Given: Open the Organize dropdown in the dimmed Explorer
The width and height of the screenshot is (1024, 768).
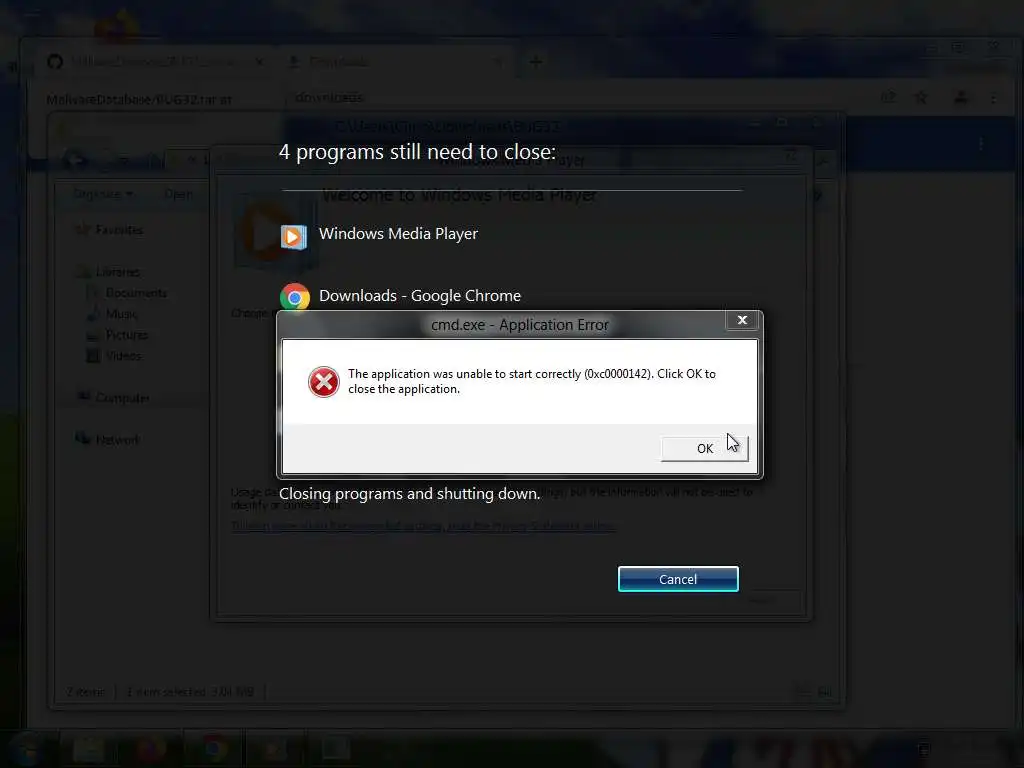Looking at the screenshot, I should [x=103, y=195].
